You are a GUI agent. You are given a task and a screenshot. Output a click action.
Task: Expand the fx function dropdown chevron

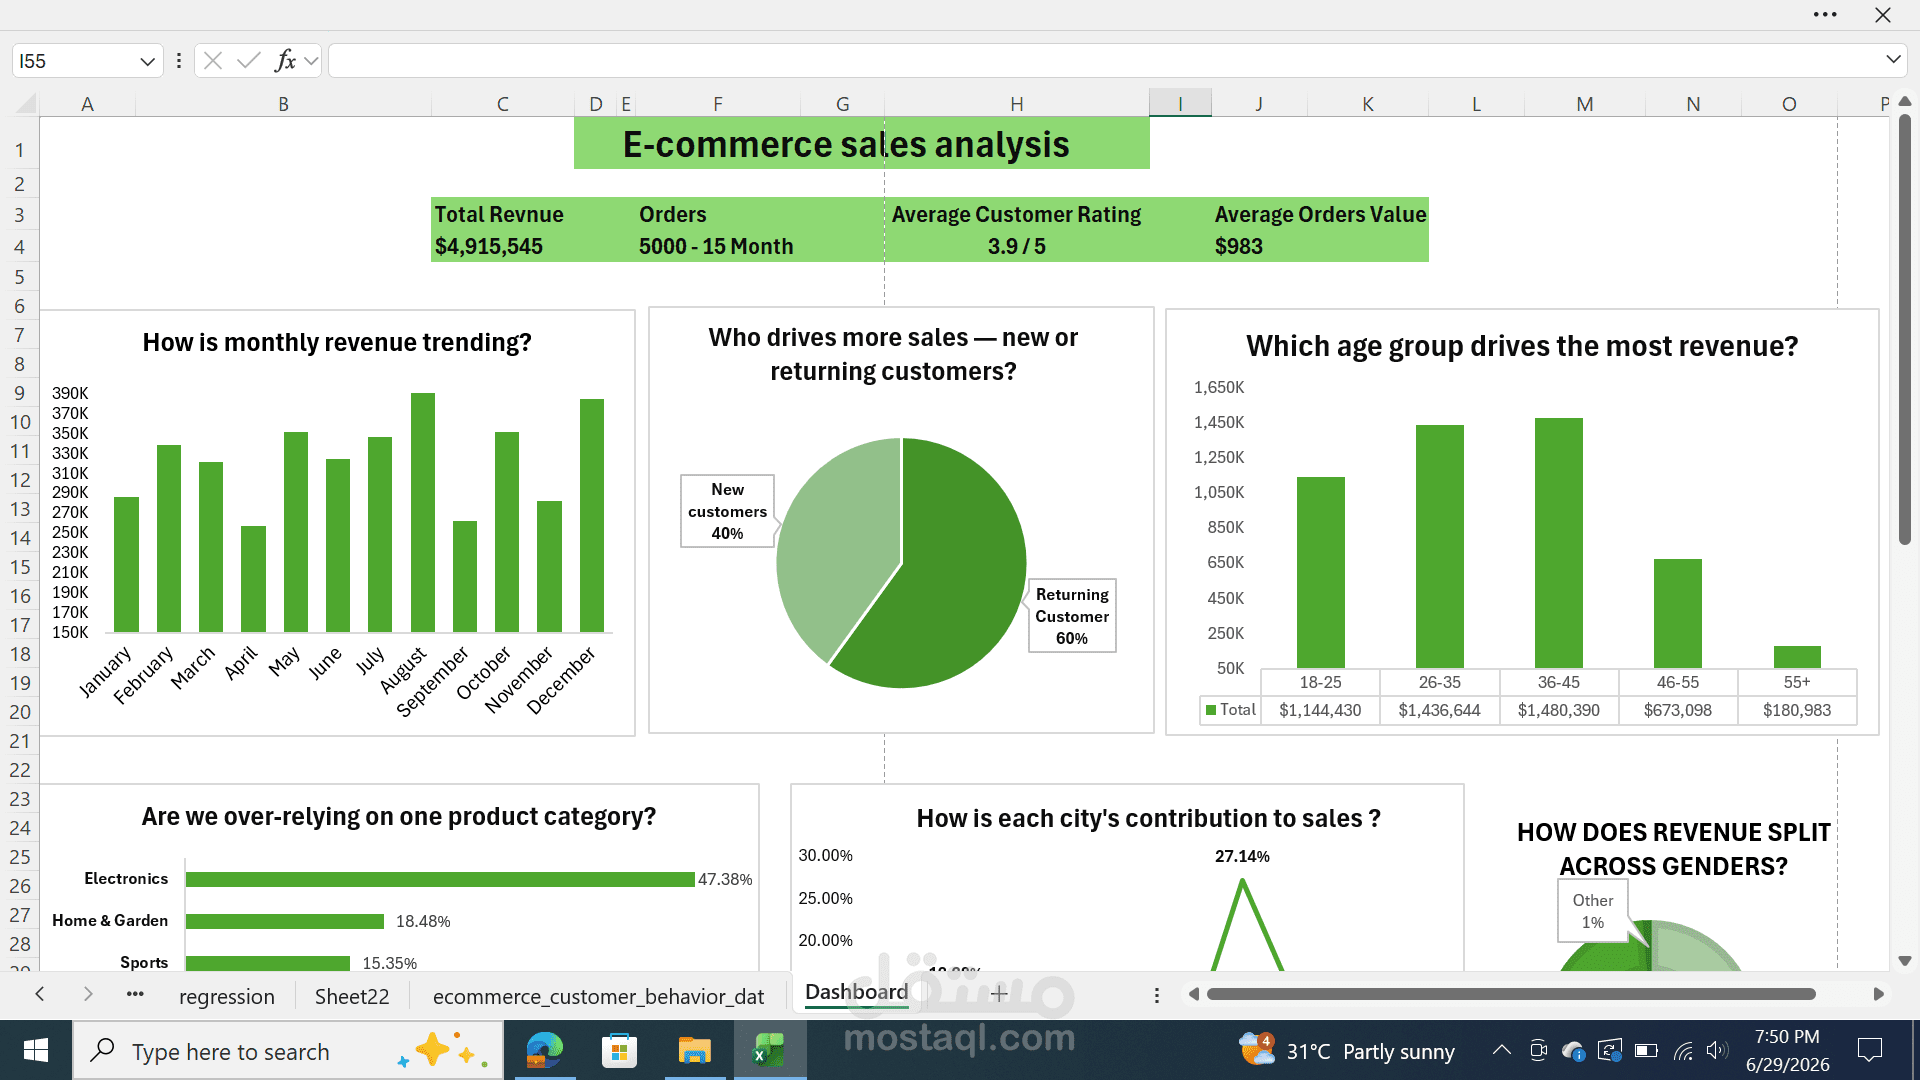coord(311,61)
